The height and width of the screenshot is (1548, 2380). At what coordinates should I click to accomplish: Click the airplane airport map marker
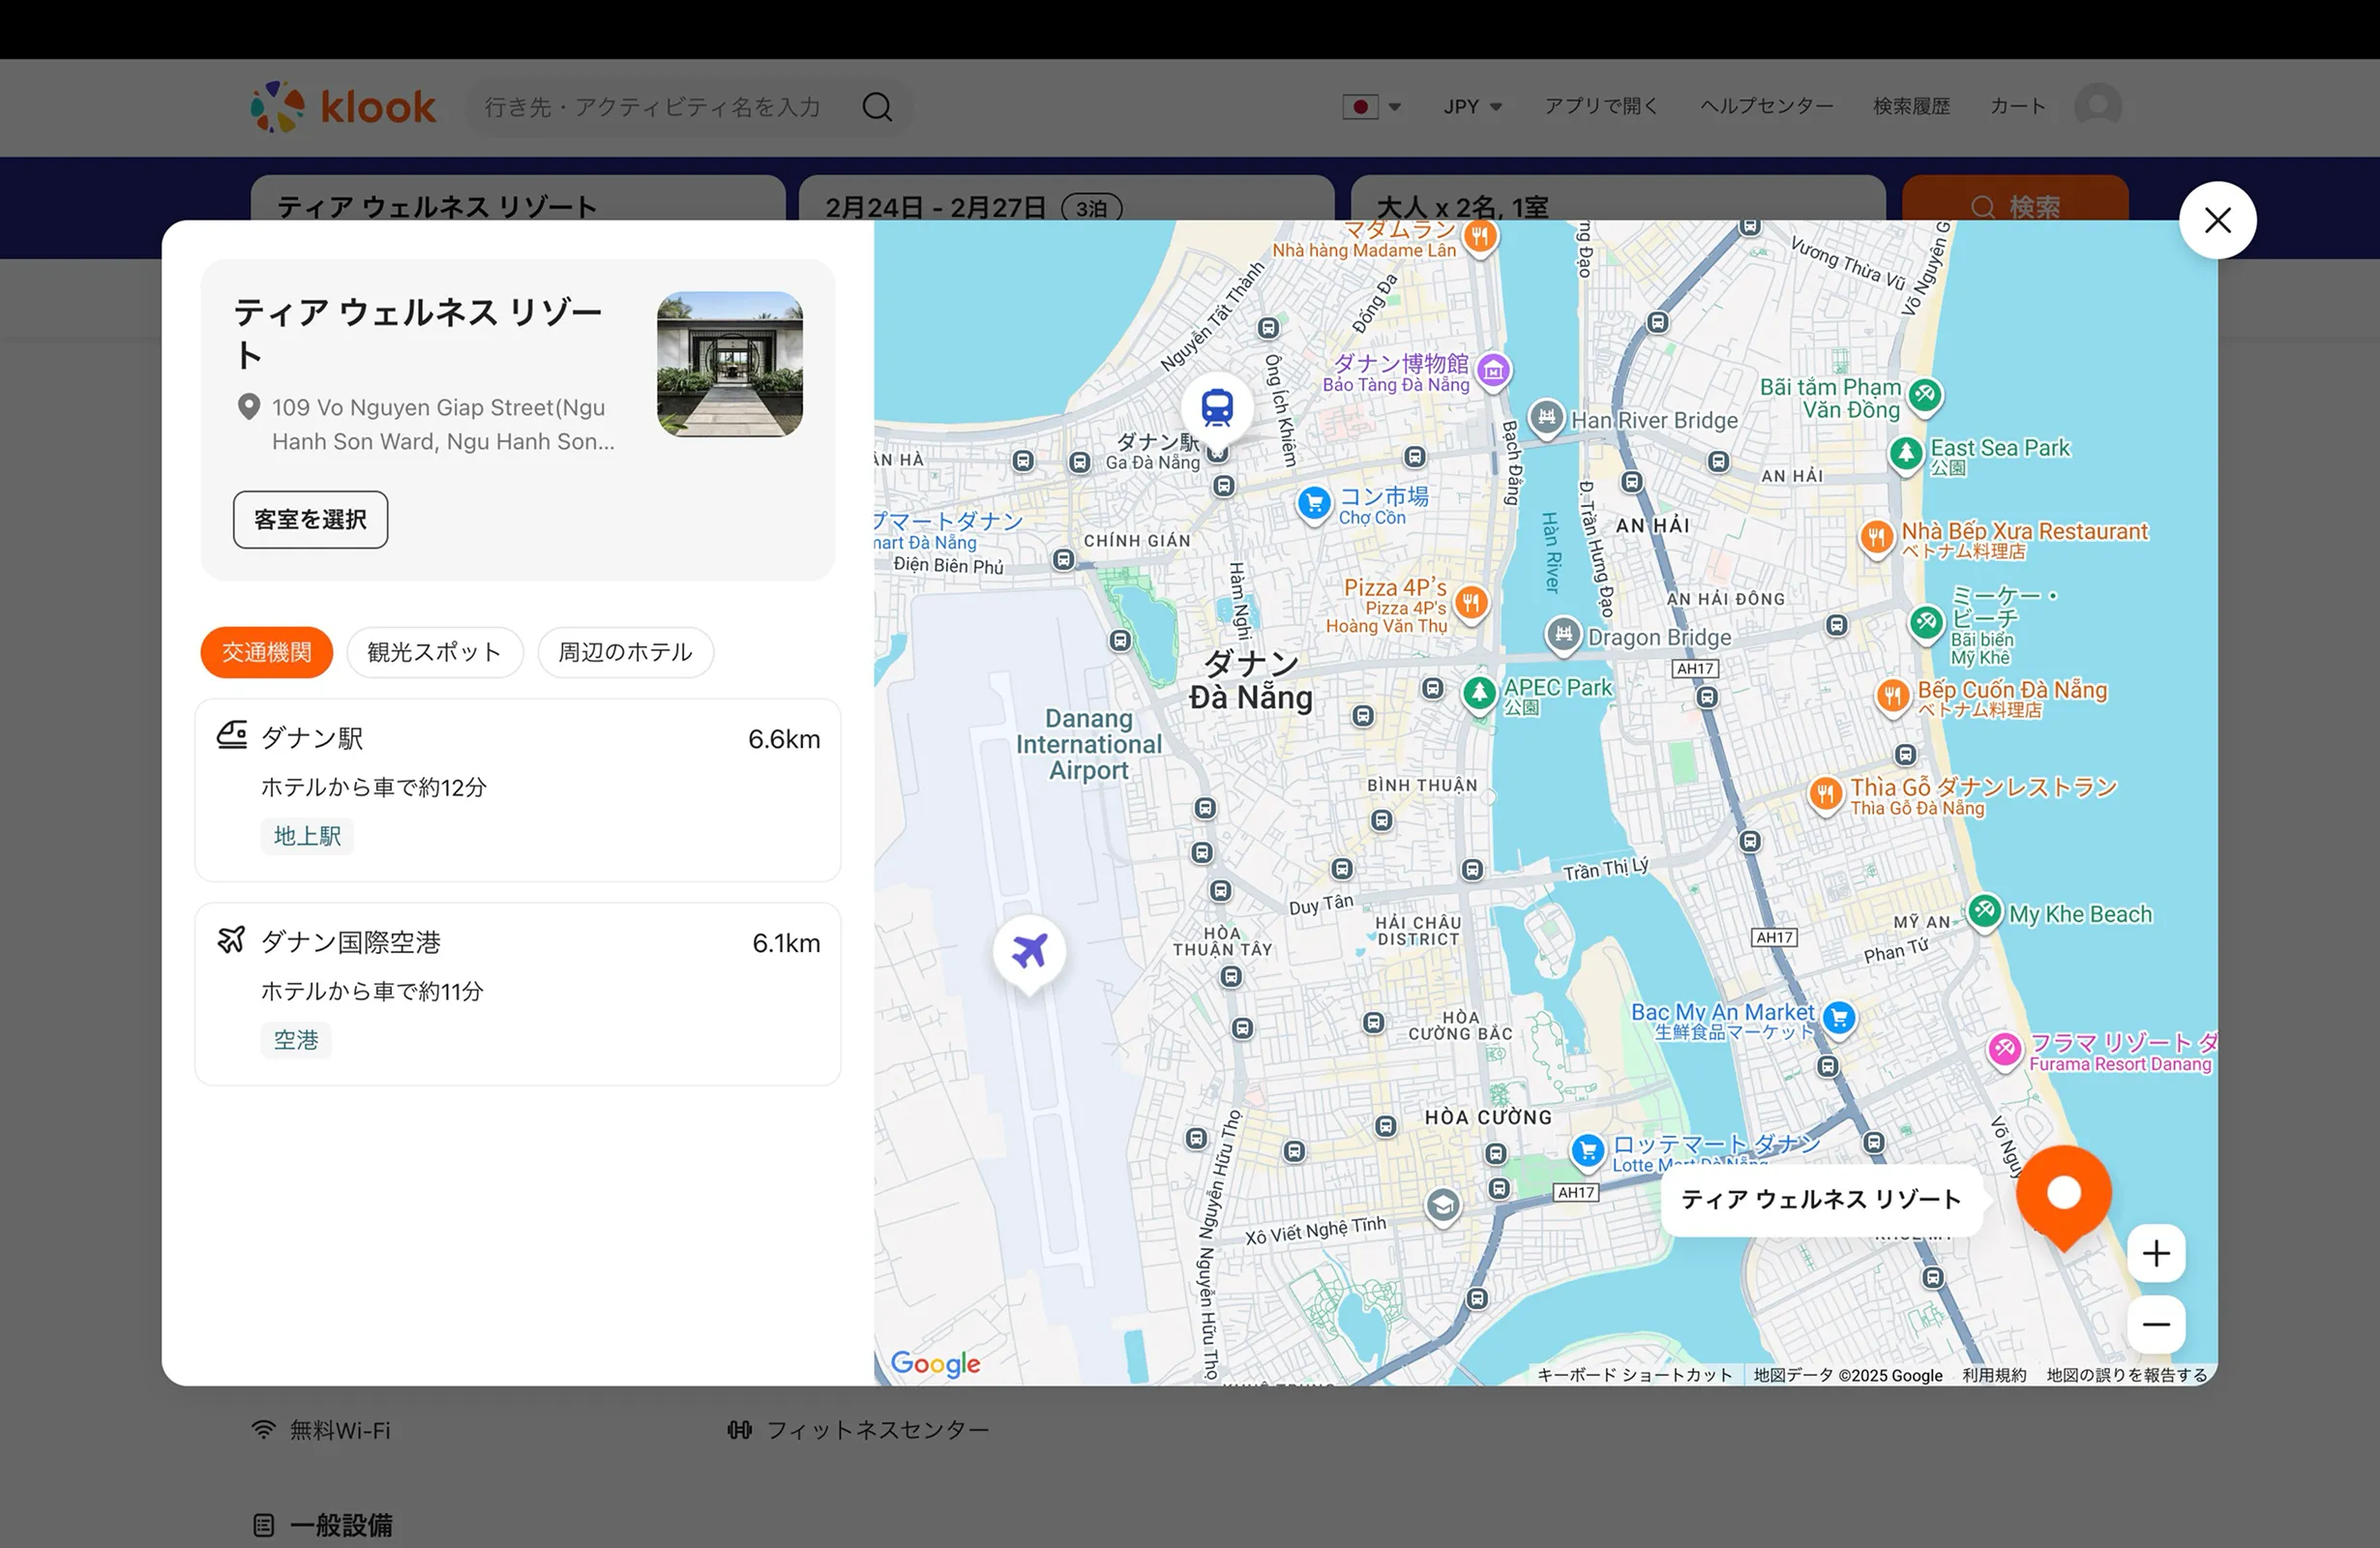pos(1029,952)
